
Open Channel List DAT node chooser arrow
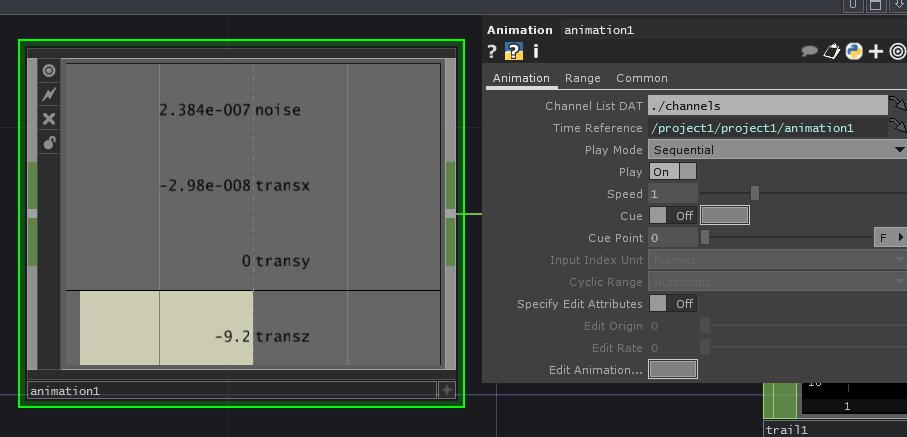click(x=897, y=105)
